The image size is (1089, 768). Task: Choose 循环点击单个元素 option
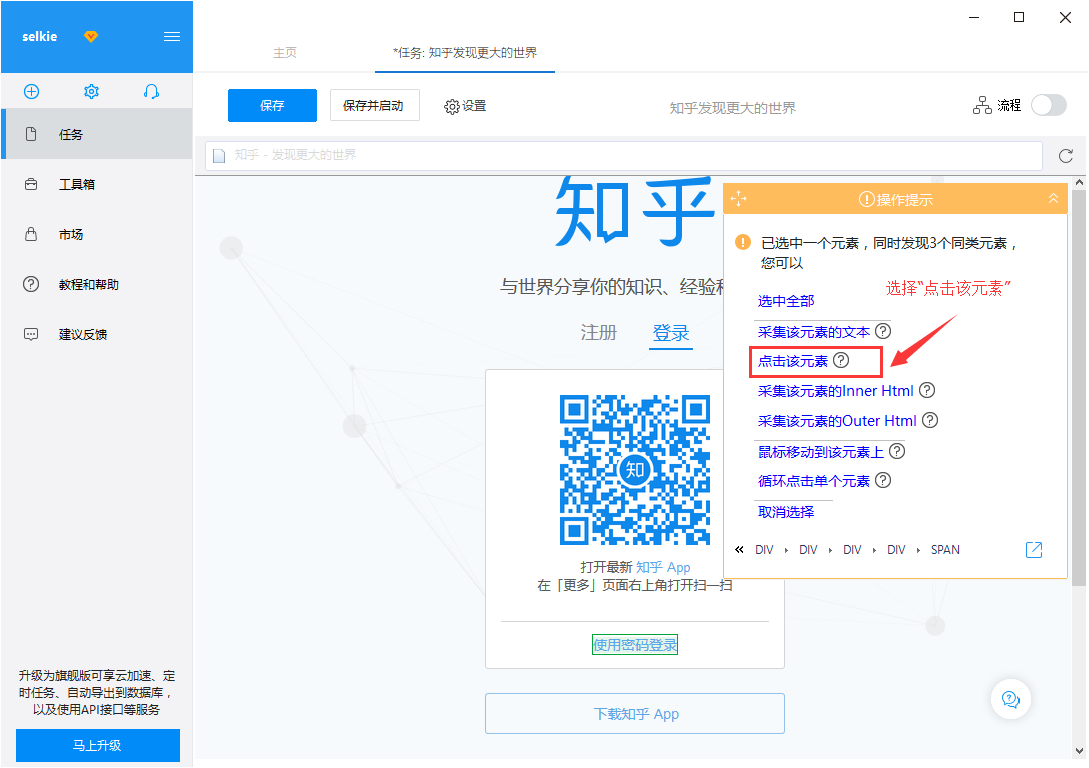pos(813,481)
